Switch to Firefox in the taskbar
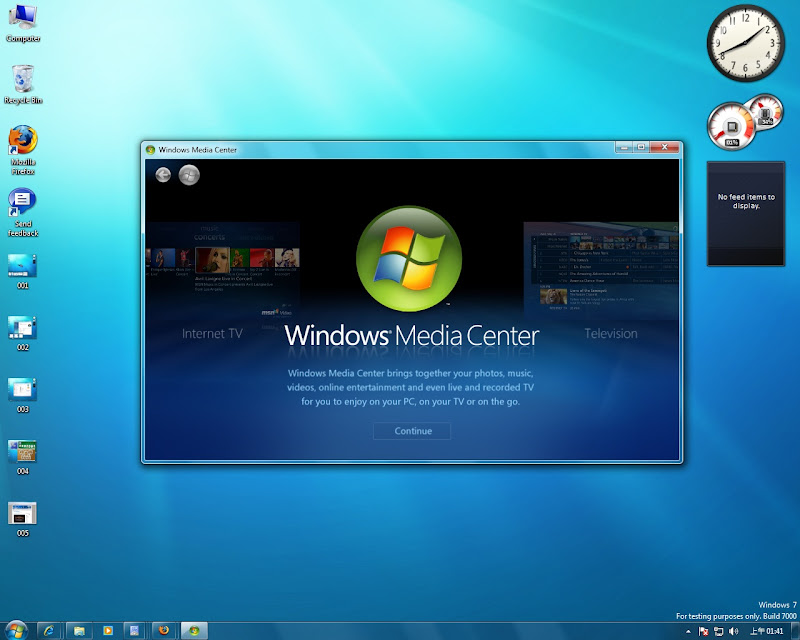800x640 pixels. tap(164, 631)
